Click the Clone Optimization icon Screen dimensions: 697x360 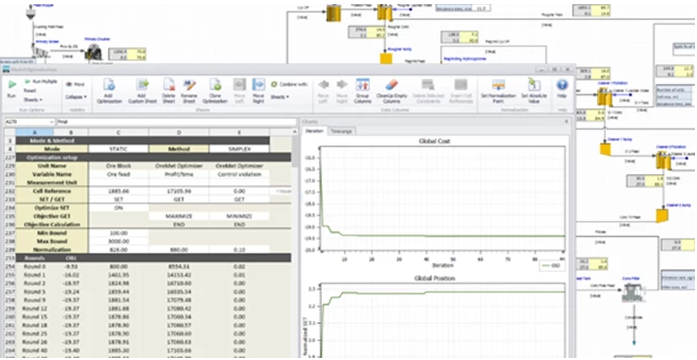(x=215, y=91)
